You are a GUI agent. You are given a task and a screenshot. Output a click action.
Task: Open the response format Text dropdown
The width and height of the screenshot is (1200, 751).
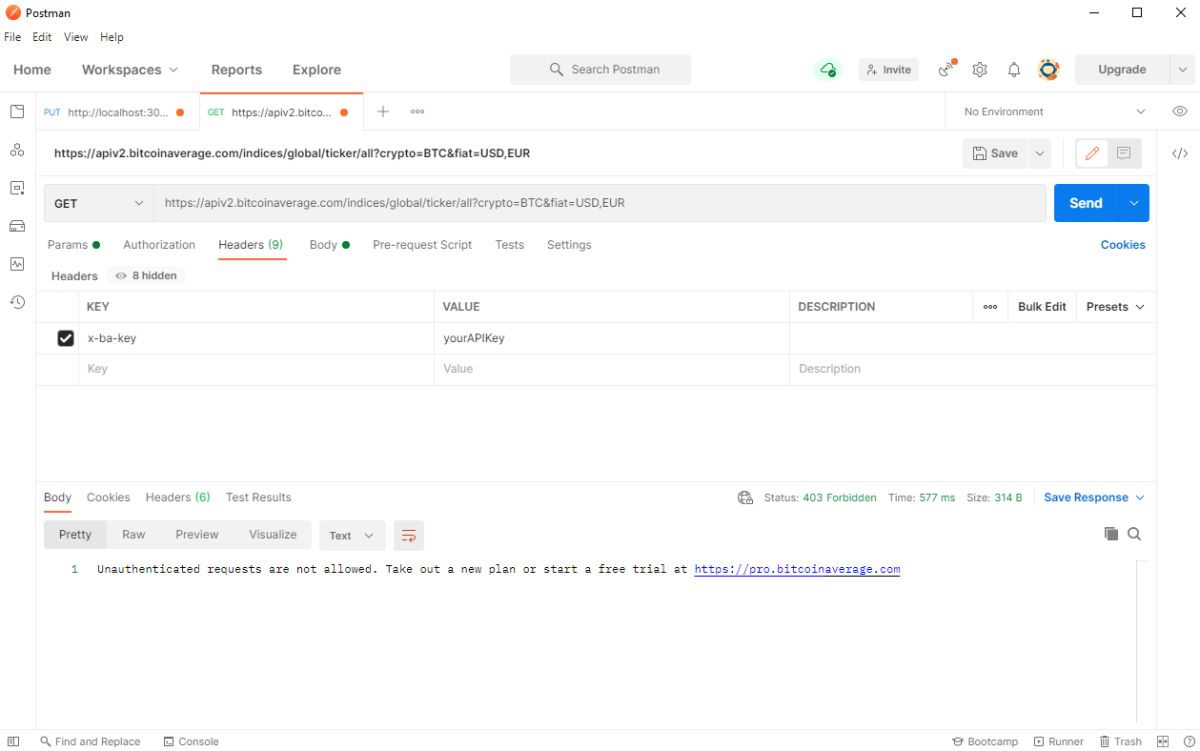tap(352, 536)
